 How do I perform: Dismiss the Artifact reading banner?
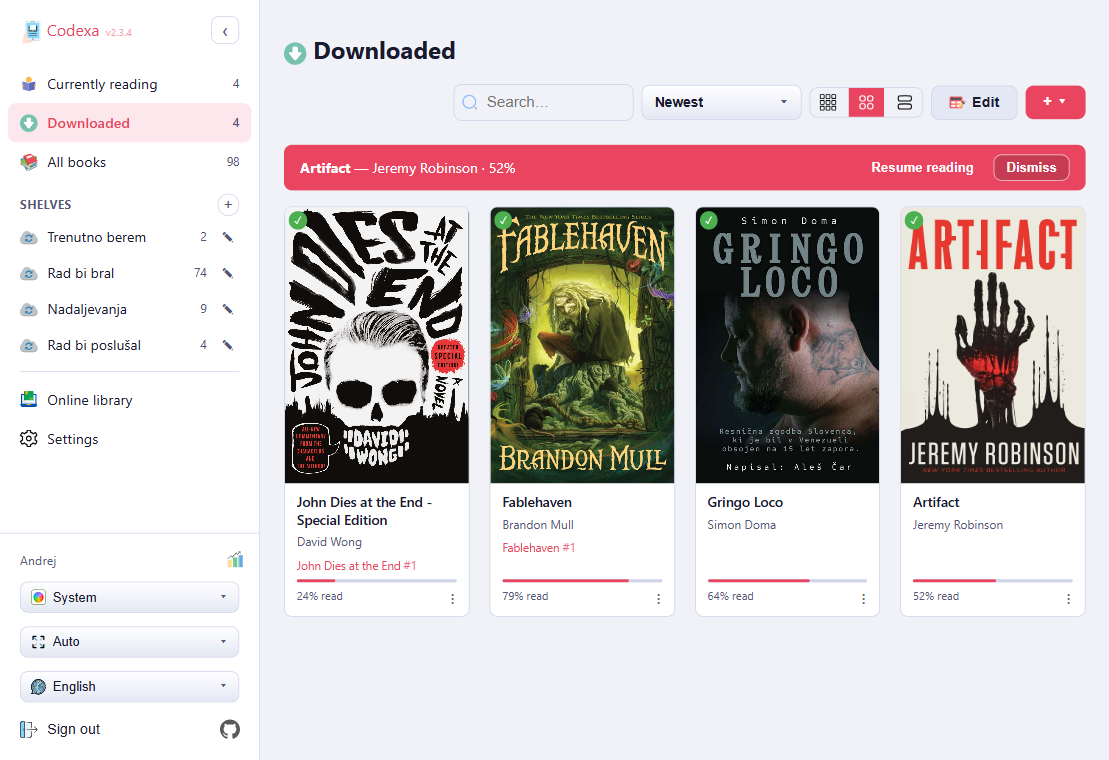pos(1031,168)
